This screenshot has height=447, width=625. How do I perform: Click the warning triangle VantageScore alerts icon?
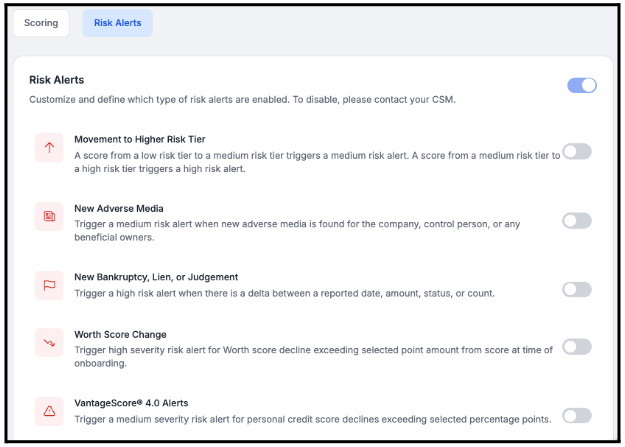click(x=49, y=411)
